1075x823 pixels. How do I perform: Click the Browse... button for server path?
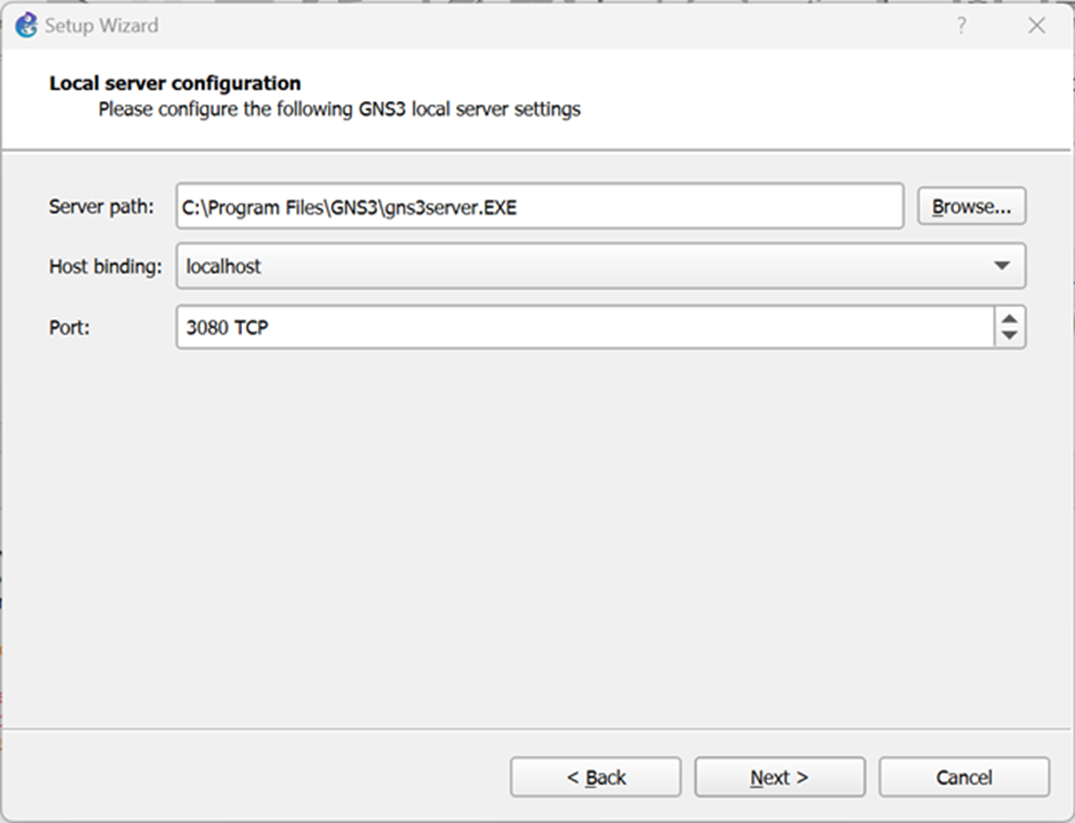[x=971, y=206]
